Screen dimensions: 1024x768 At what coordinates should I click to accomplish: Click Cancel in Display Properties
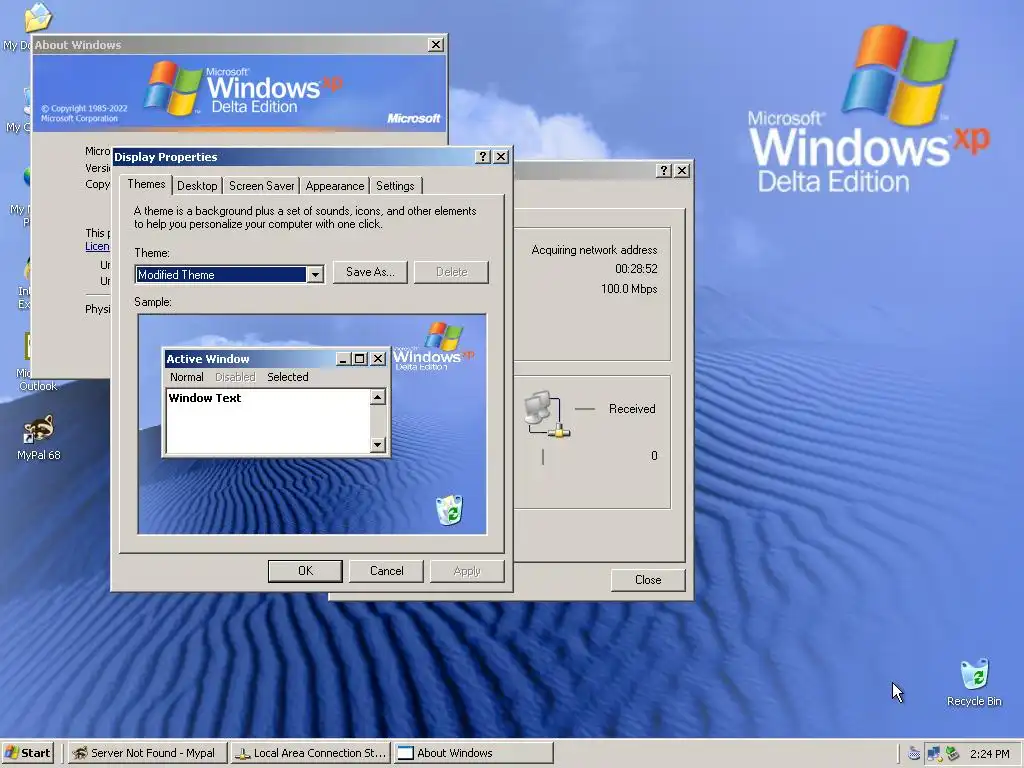[x=387, y=571]
